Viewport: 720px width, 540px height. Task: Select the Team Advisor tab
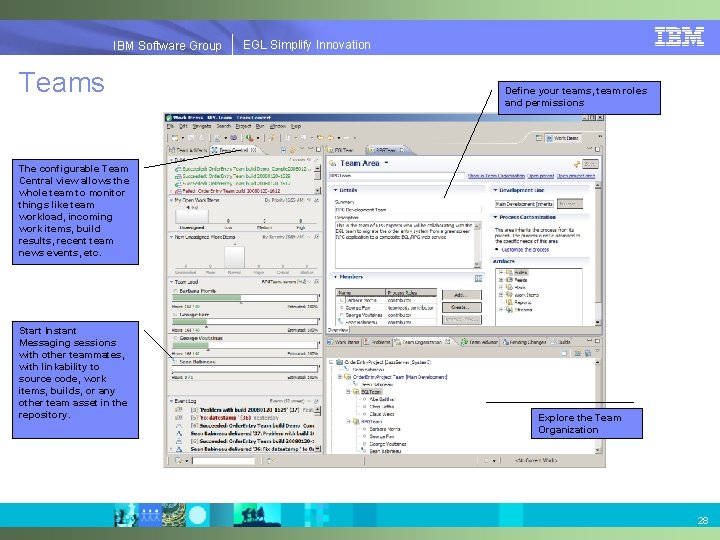[479, 342]
